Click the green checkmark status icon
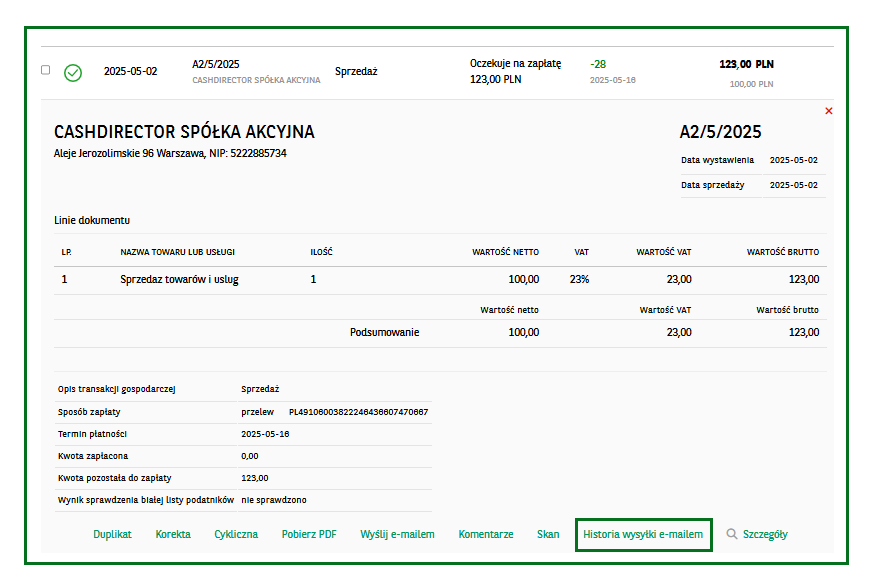This screenshot has height=587, width=878. 73,73
